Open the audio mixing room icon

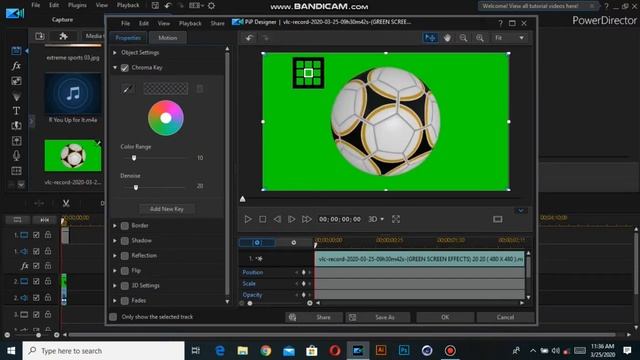(x=16, y=141)
